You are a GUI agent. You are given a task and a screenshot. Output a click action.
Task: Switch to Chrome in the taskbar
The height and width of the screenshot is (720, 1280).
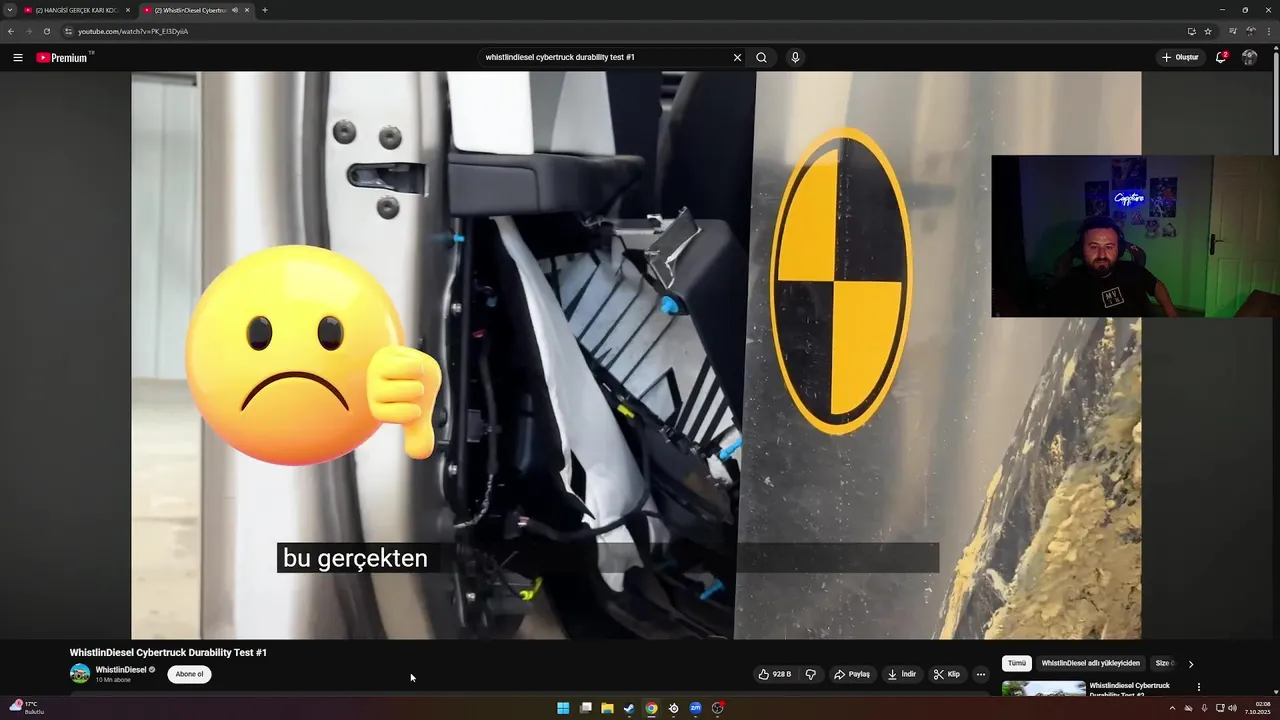(651, 708)
